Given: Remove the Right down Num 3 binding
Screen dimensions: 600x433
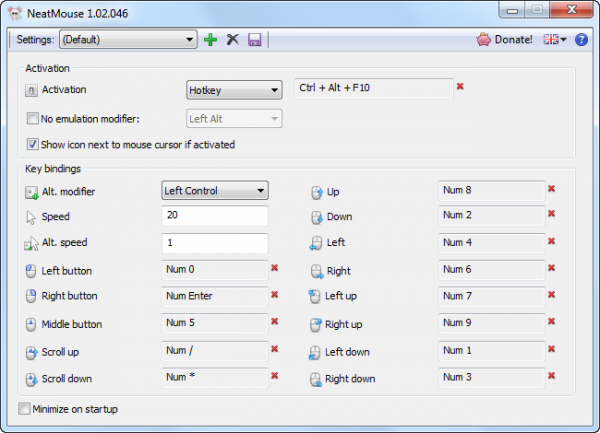Looking at the screenshot, I should 551,377.
